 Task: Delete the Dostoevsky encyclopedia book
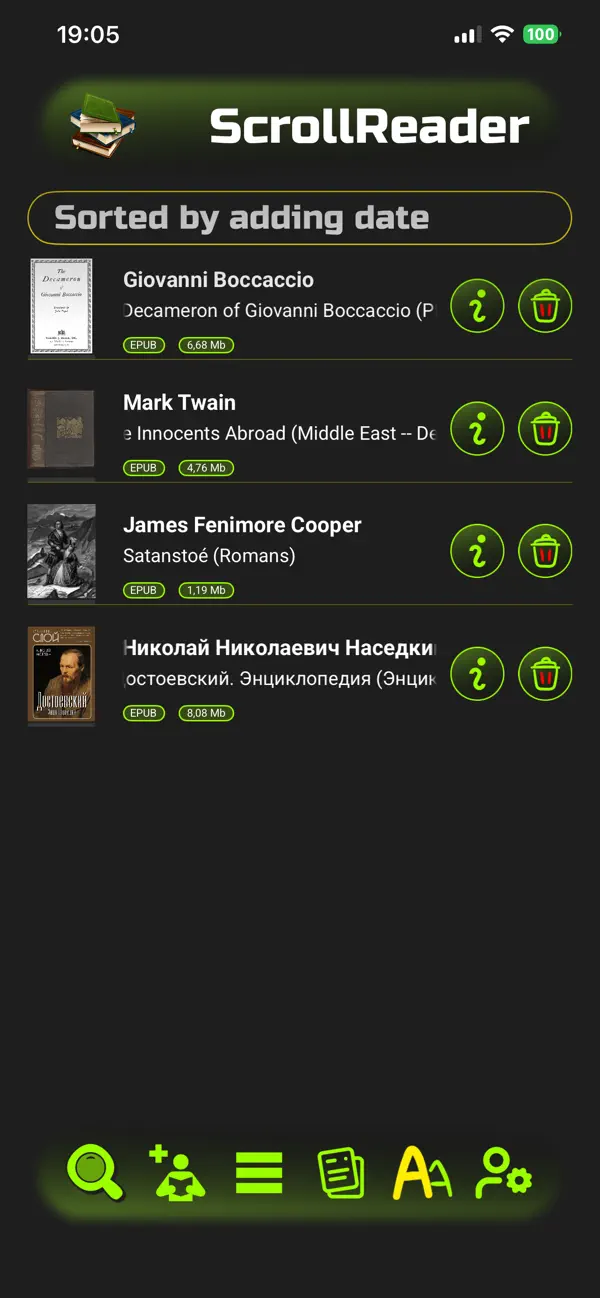545,674
